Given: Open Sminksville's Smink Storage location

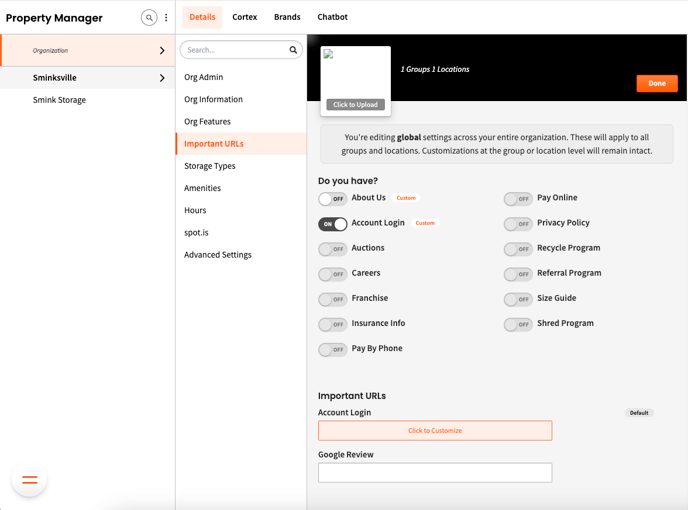Looking at the screenshot, I should point(60,100).
